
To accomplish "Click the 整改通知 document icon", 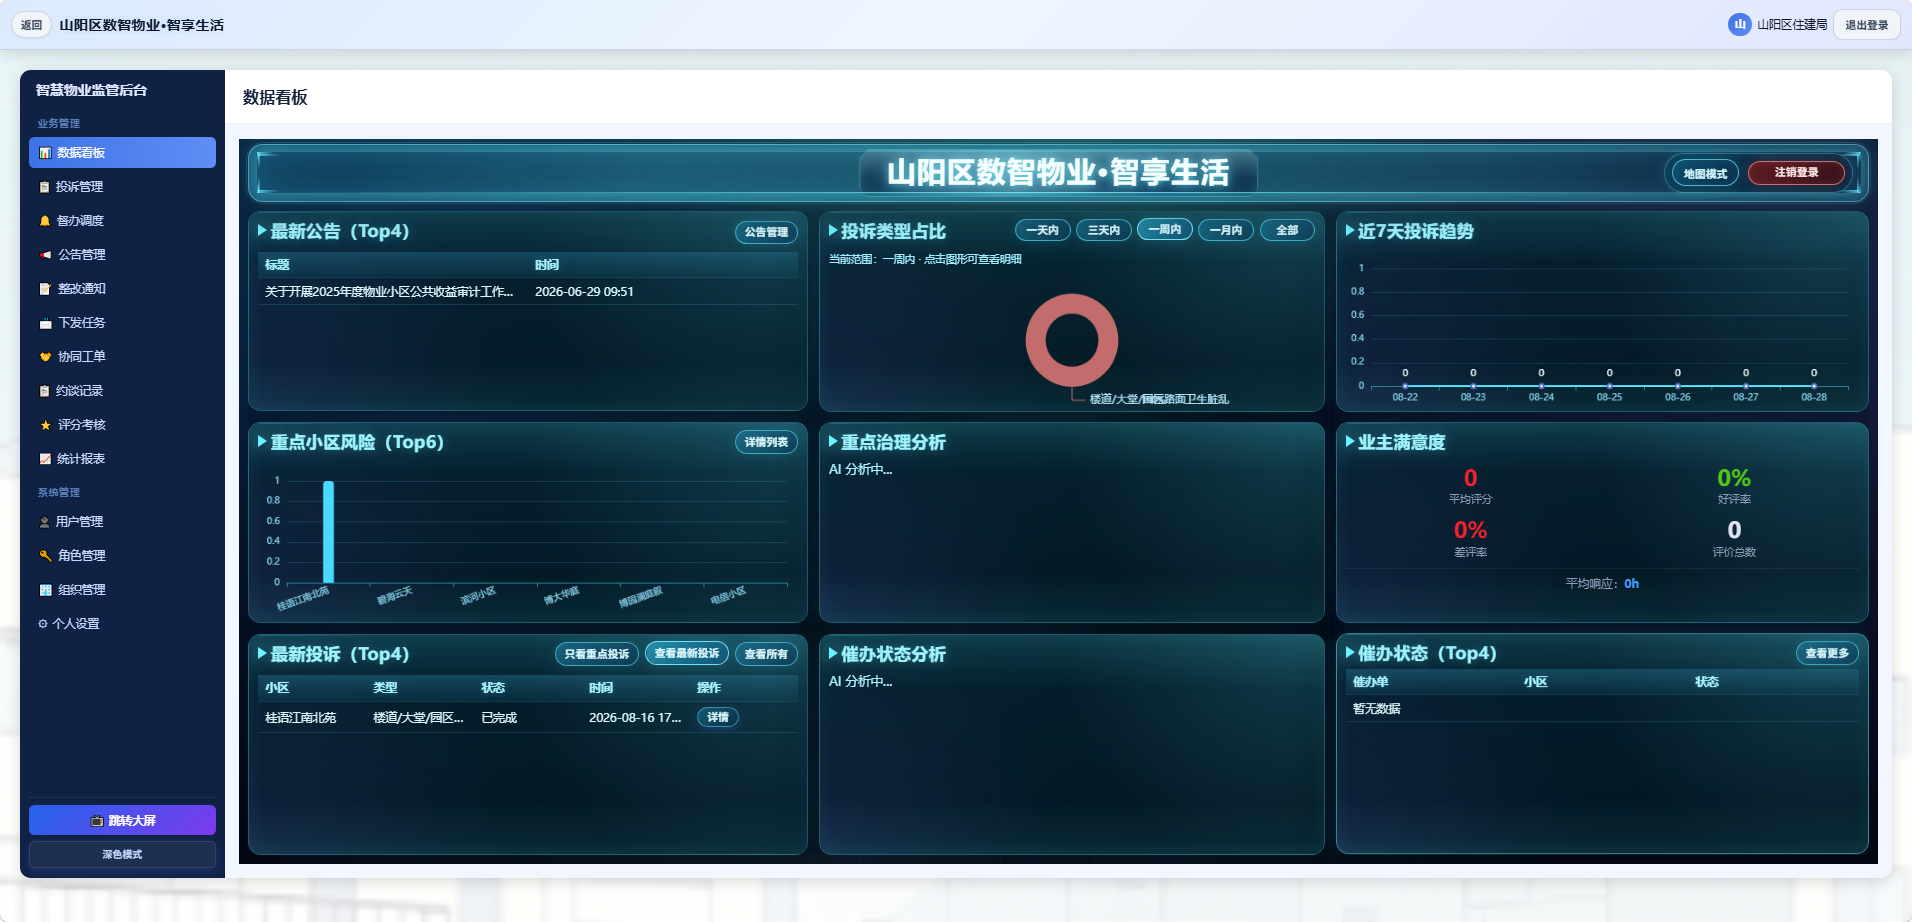I will pyautogui.click(x=45, y=289).
